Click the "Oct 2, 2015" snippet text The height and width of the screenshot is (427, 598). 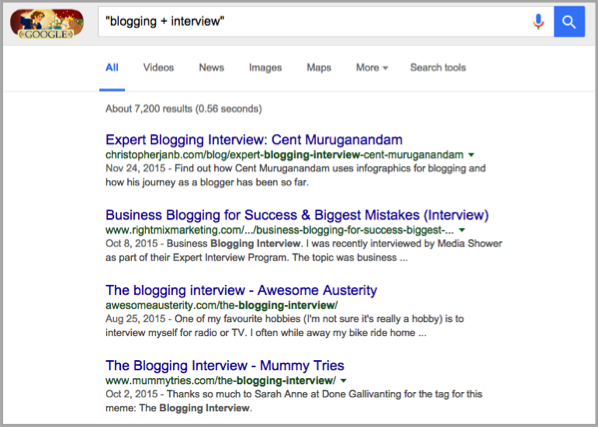coord(132,394)
